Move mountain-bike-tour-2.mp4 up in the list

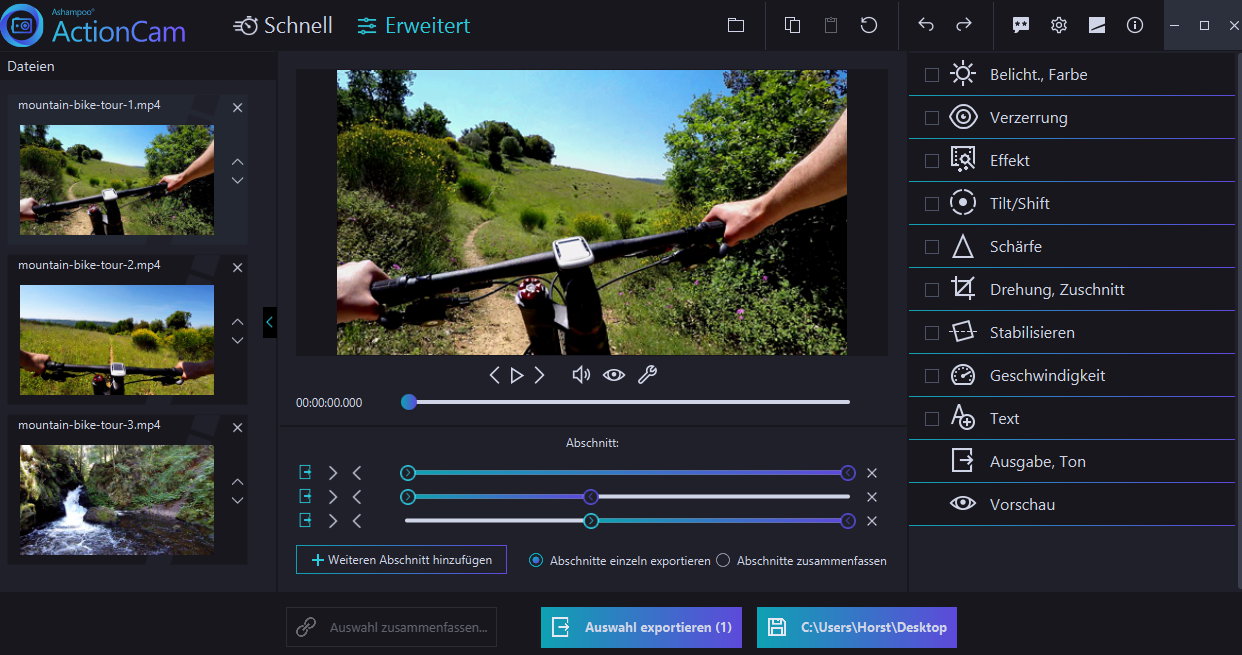coord(237,322)
